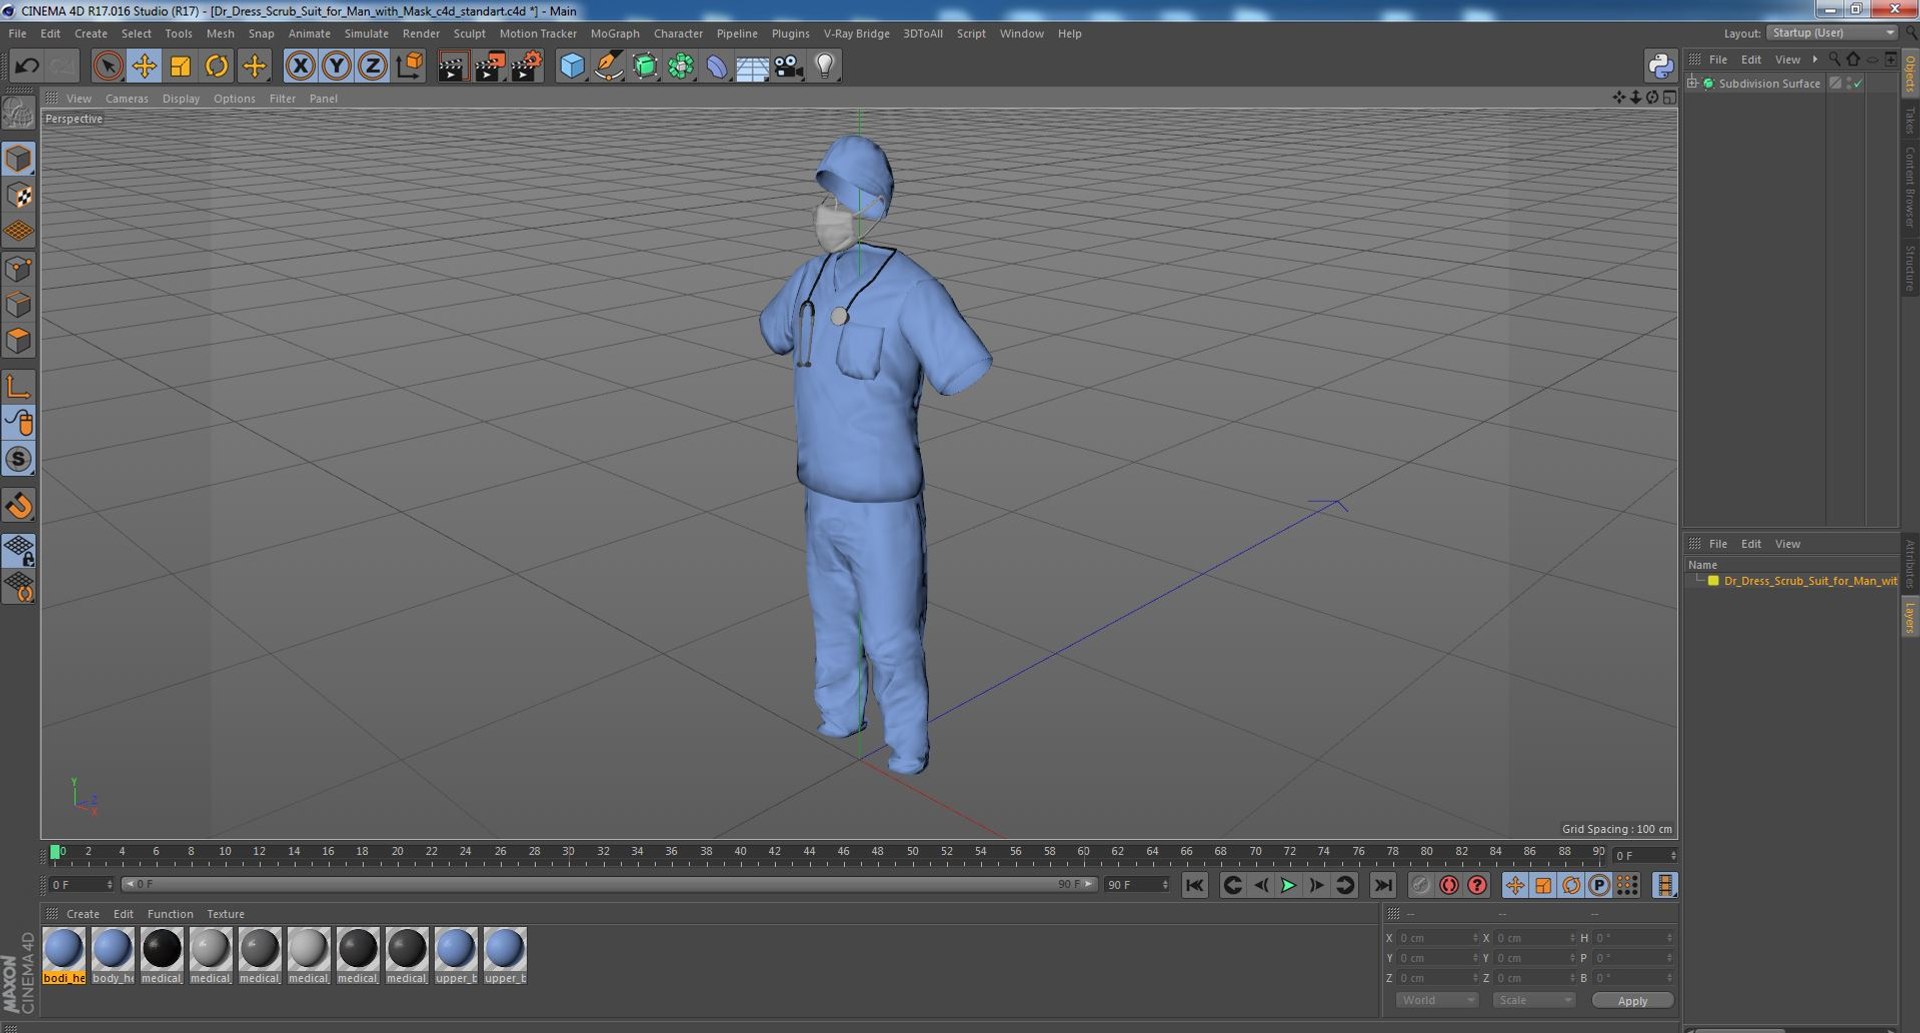This screenshot has width=1920, height=1033.
Task: Select the first bodi_he material swatch
Action: pos(64,955)
